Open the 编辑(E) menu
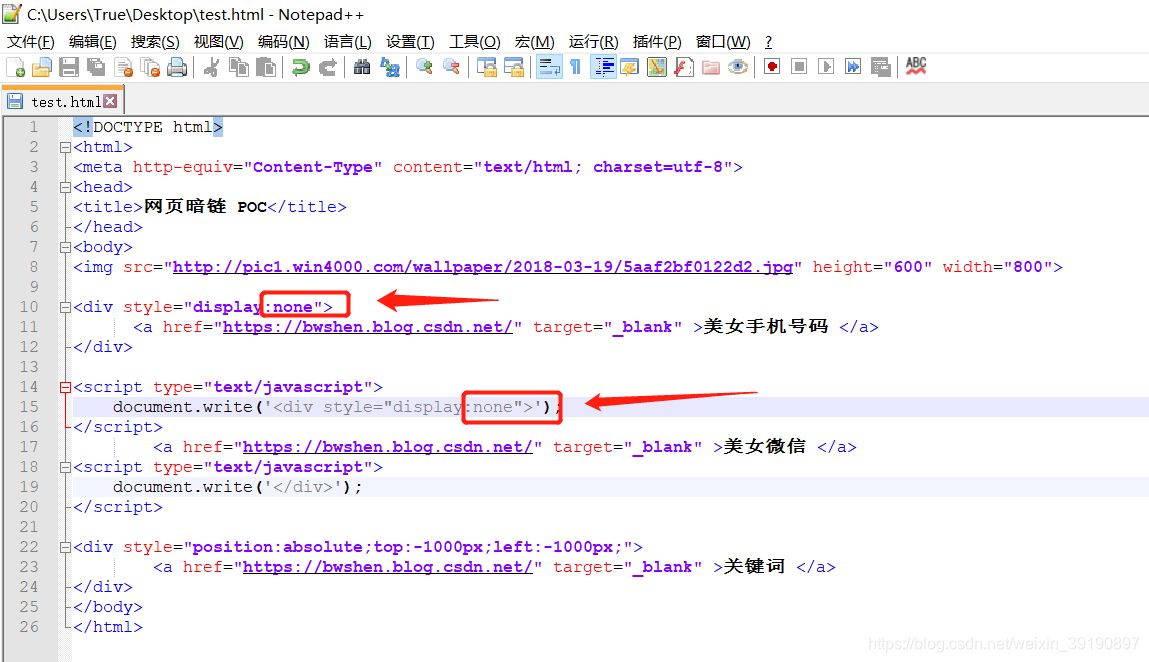 (x=92, y=42)
